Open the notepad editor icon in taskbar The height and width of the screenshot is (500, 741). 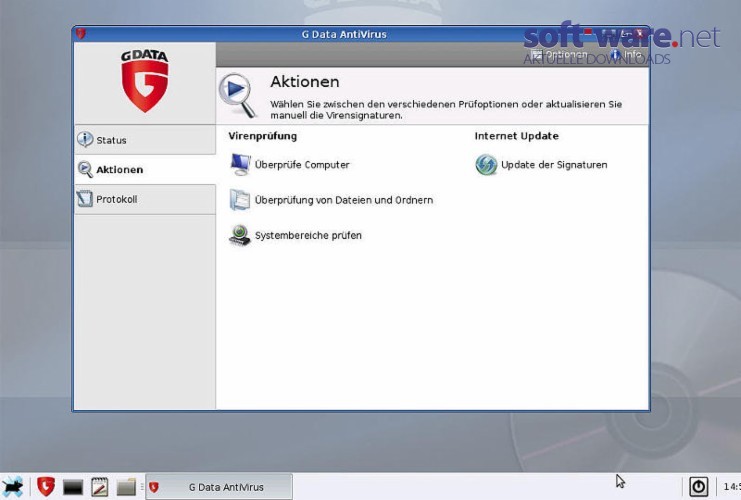[x=99, y=487]
